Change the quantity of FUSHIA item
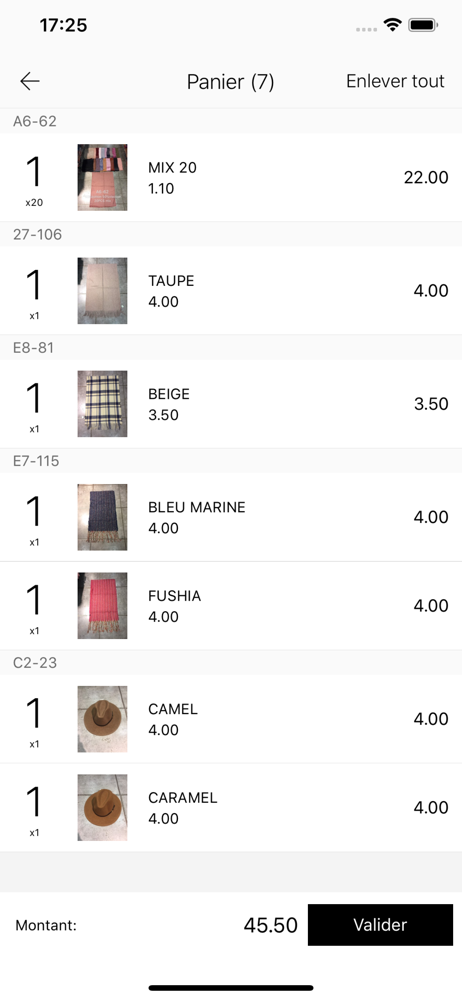 tap(34, 607)
